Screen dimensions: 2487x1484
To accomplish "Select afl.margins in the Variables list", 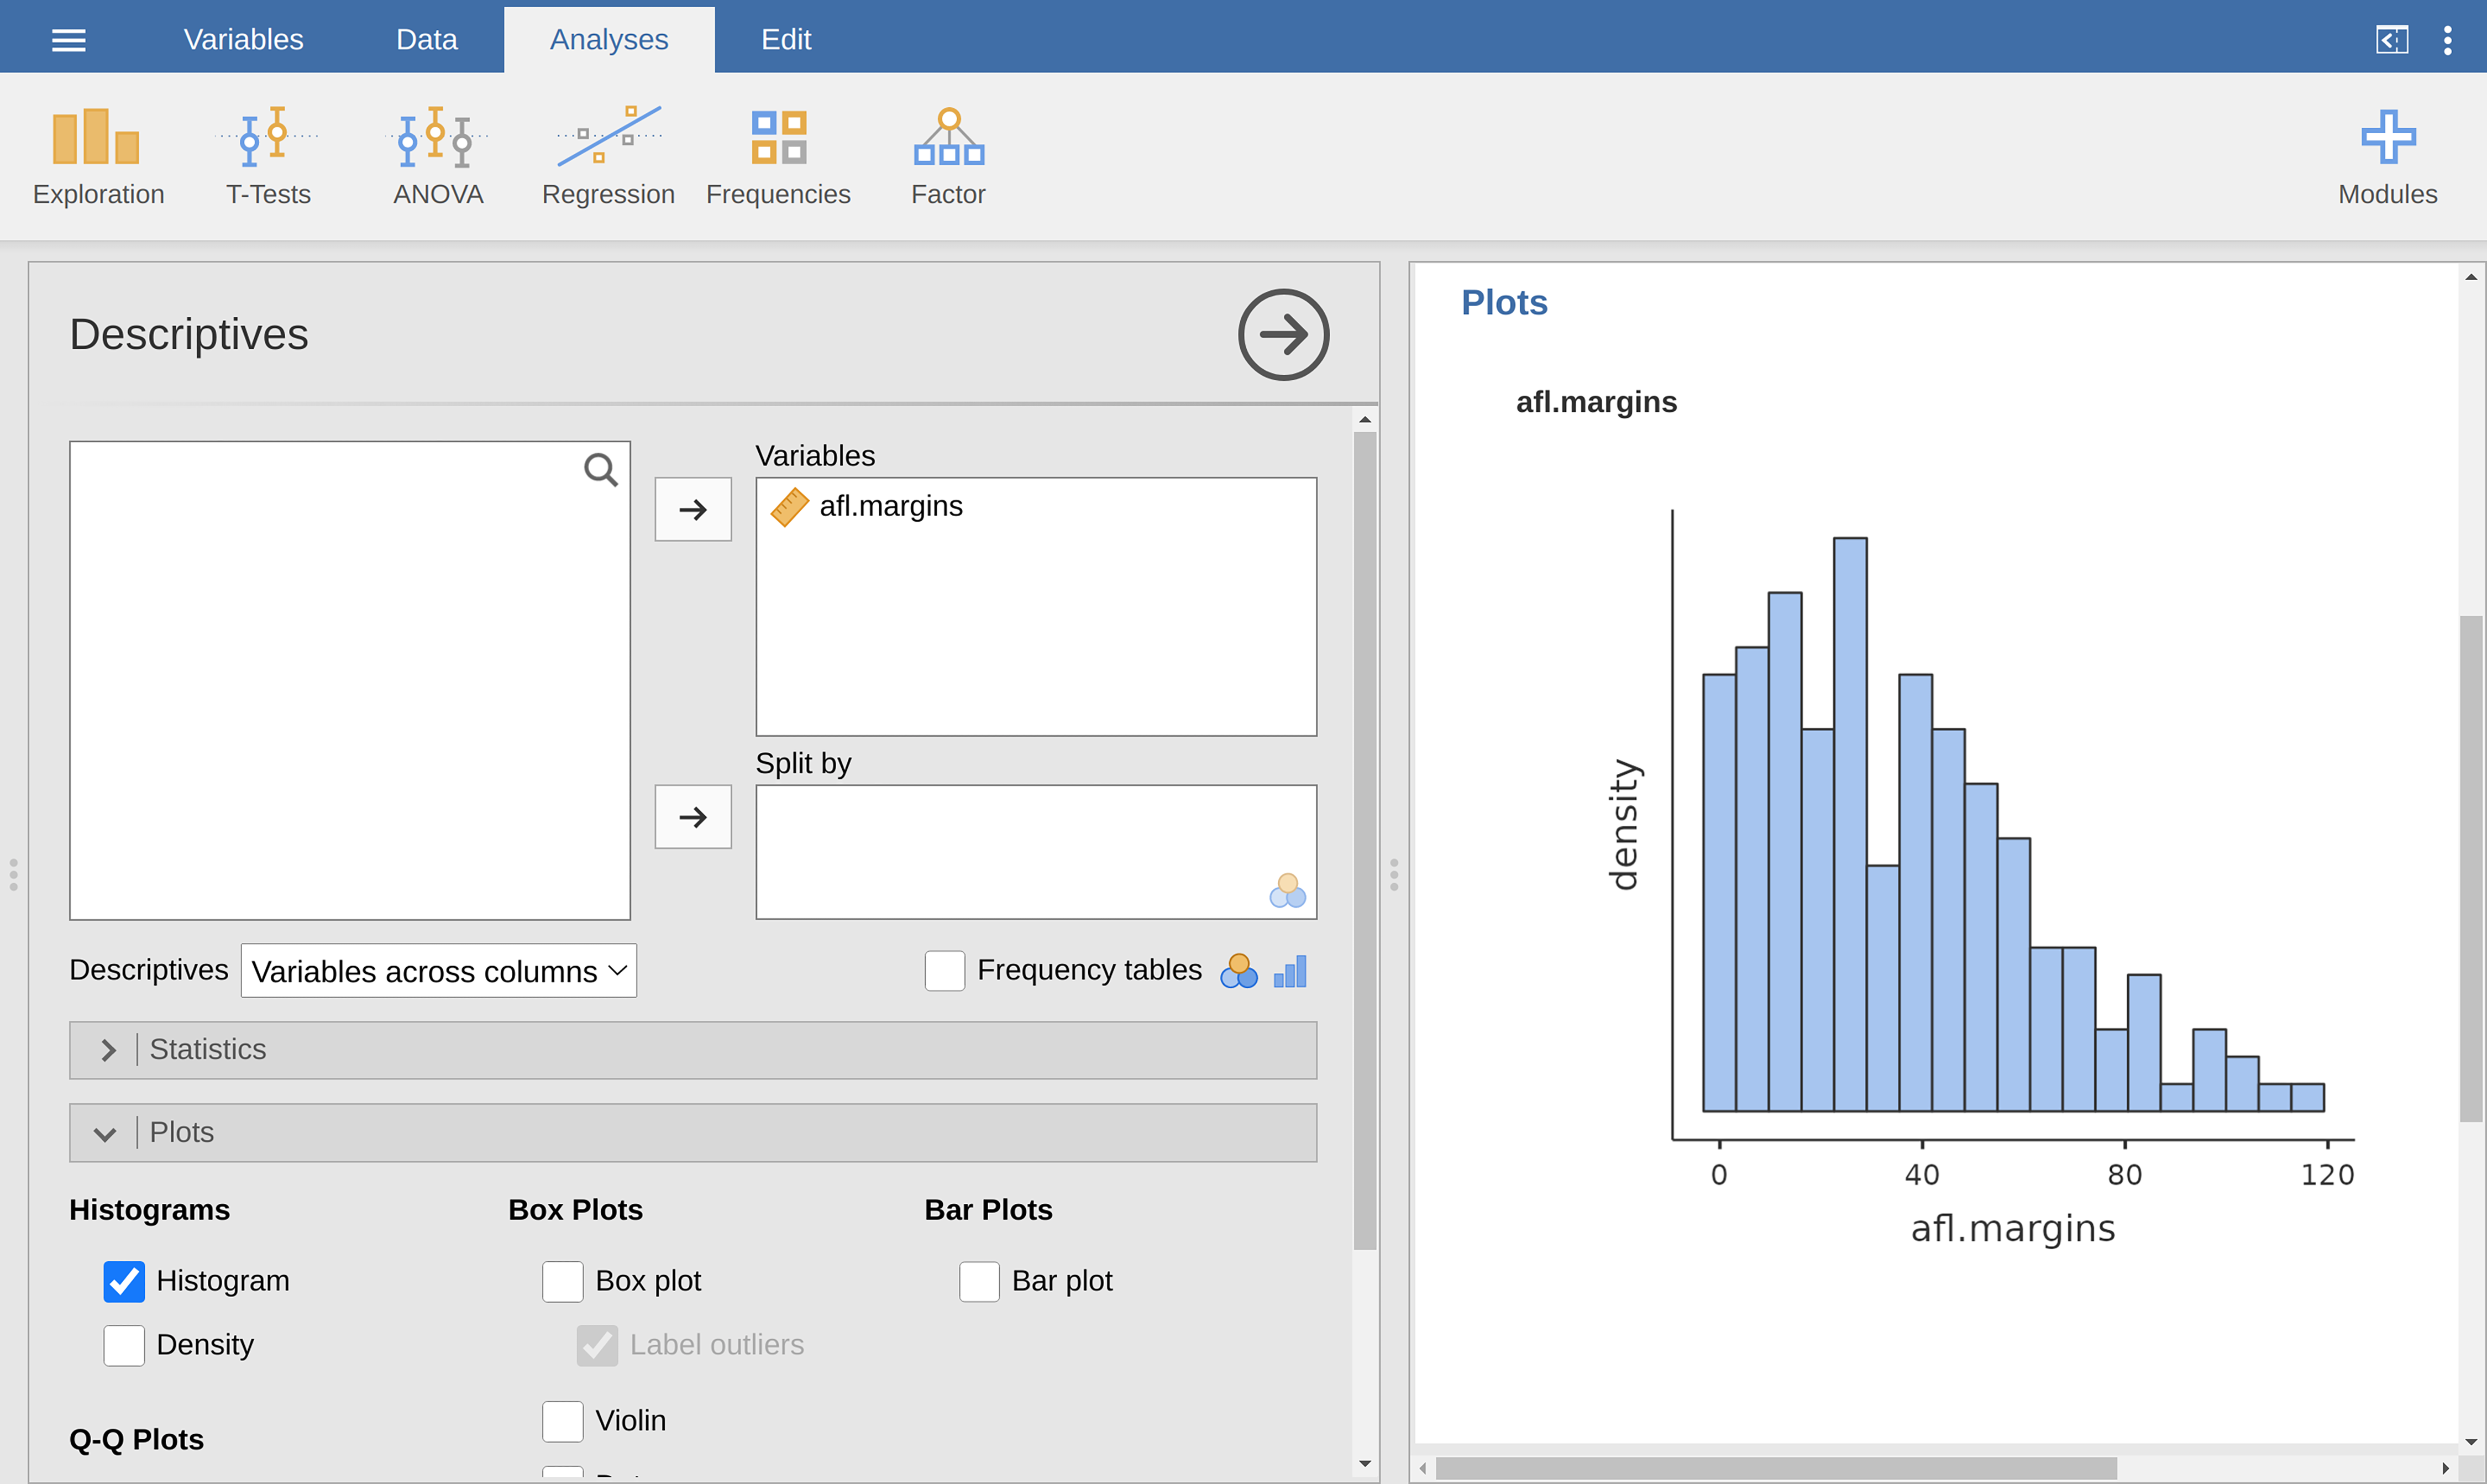I will pos(1036,507).
